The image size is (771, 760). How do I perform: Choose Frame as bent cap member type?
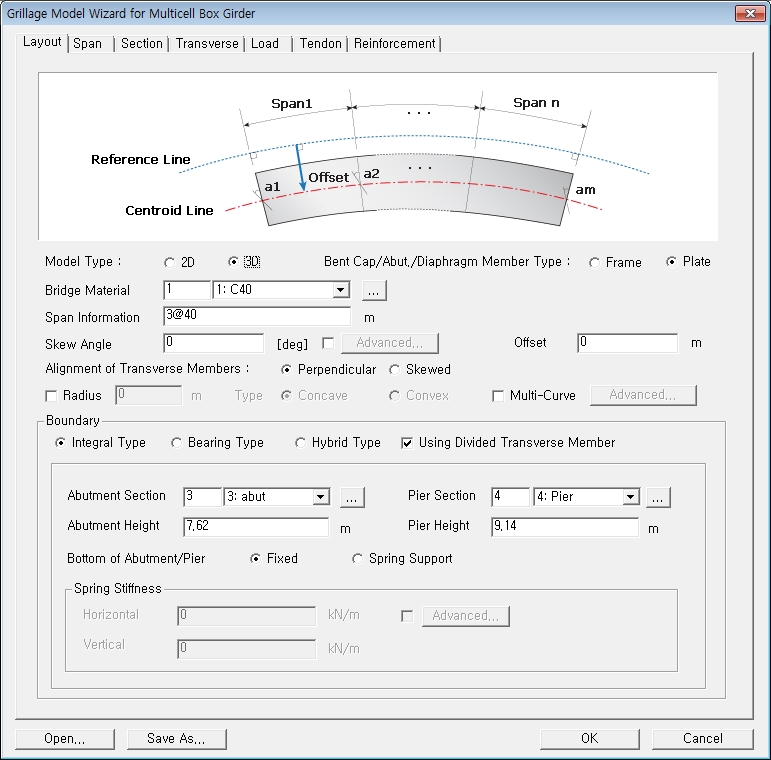595,263
